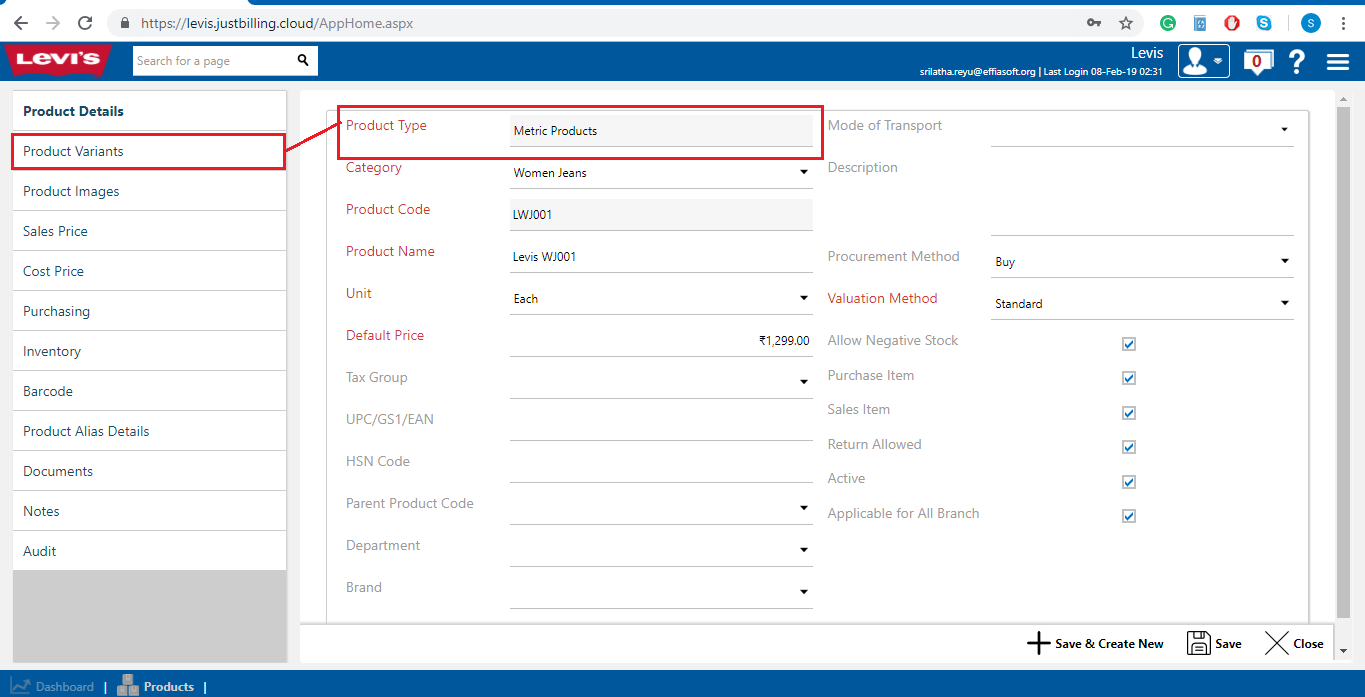Open the Audit tab
This screenshot has height=697, width=1365.
pyautogui.click(x=149, y=551)
